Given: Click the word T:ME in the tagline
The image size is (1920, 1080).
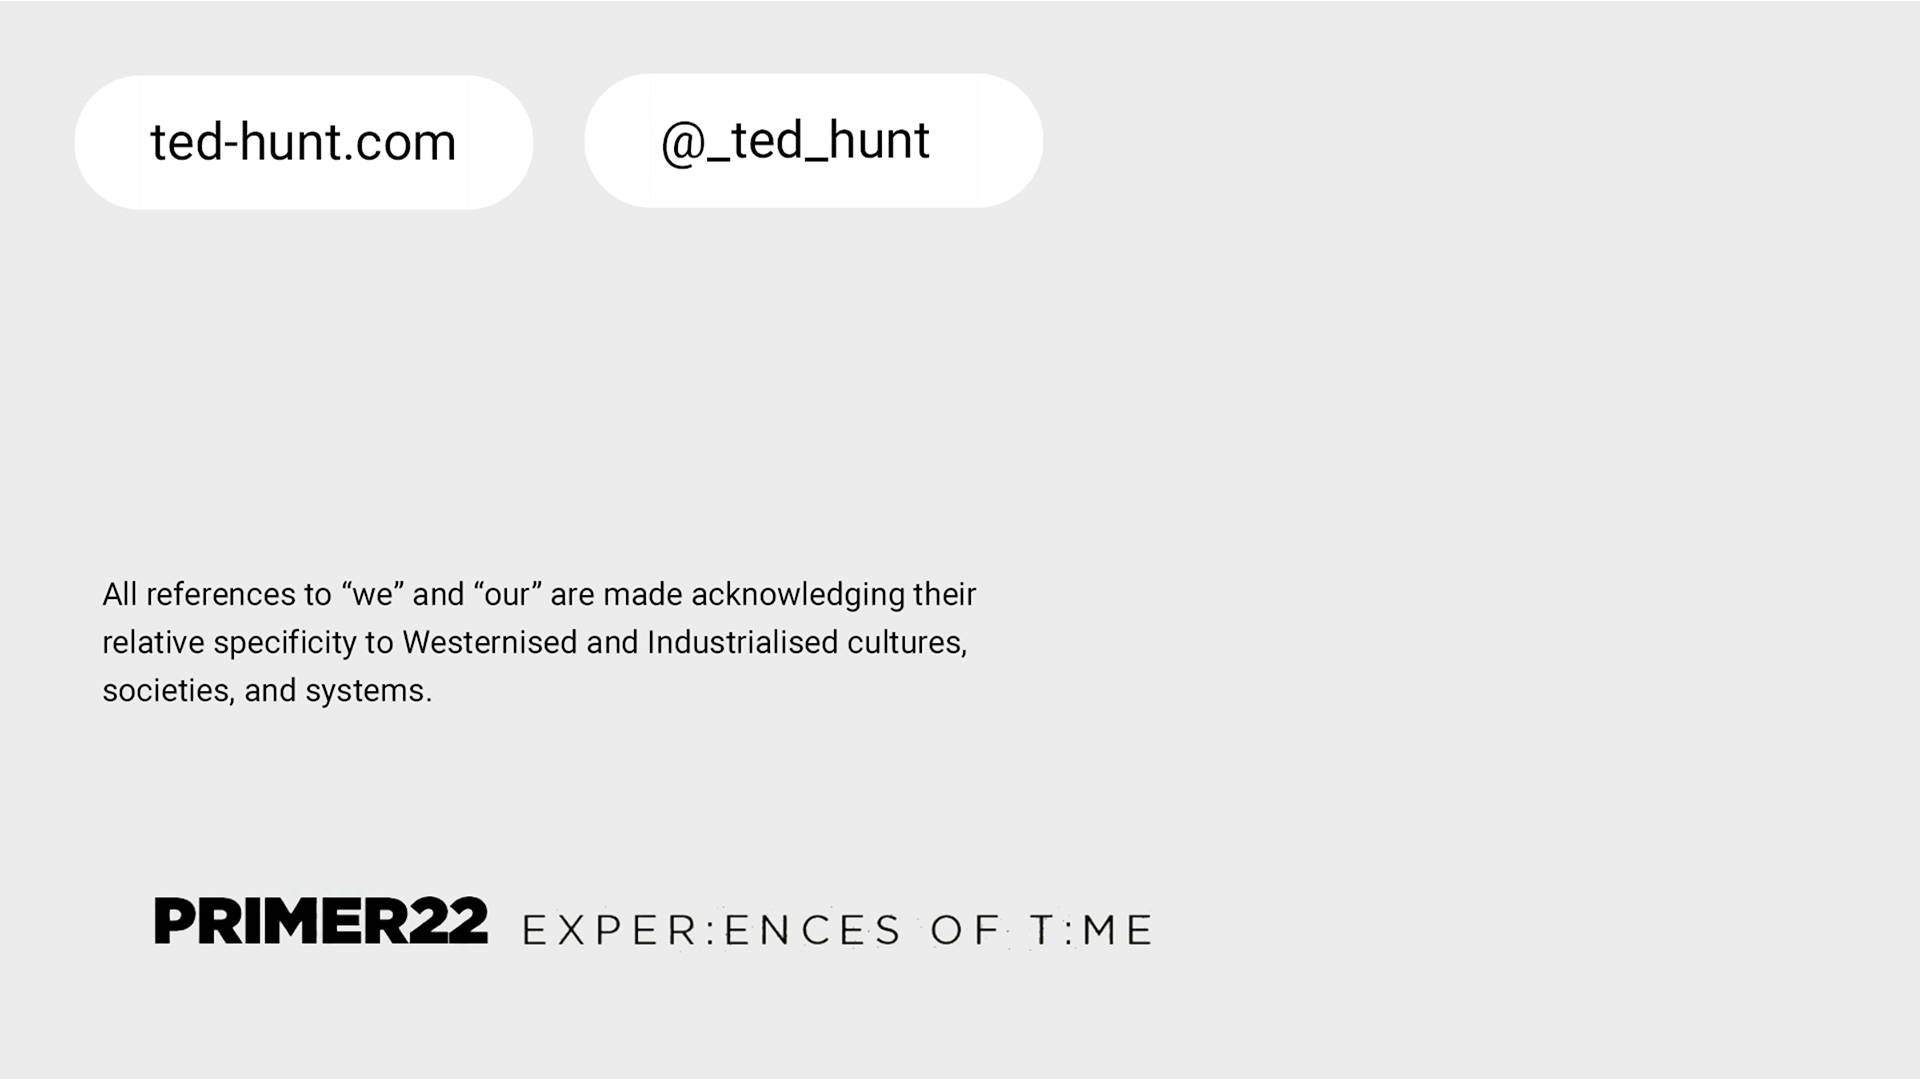Looking at the screenshot, I should tap(1091, 931).
